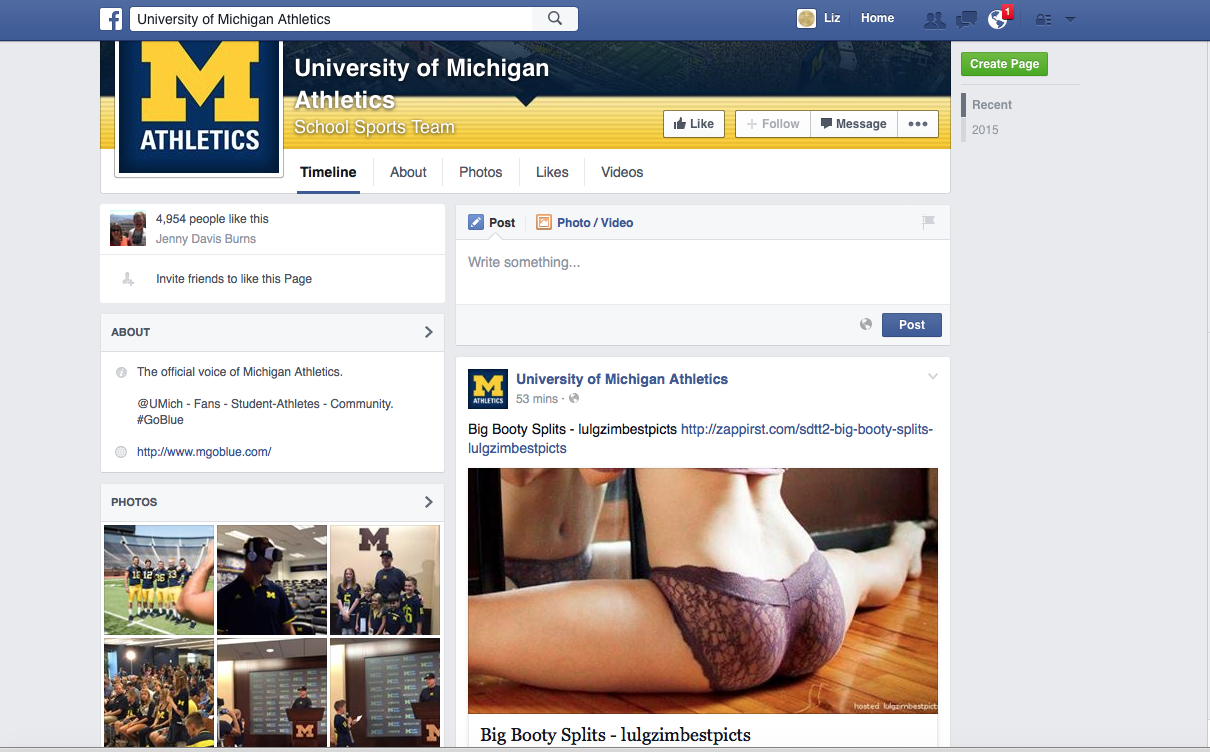Open the seated crowd photo thumbnail
The height and width of the screenshot is (752, 1210).
159,693
